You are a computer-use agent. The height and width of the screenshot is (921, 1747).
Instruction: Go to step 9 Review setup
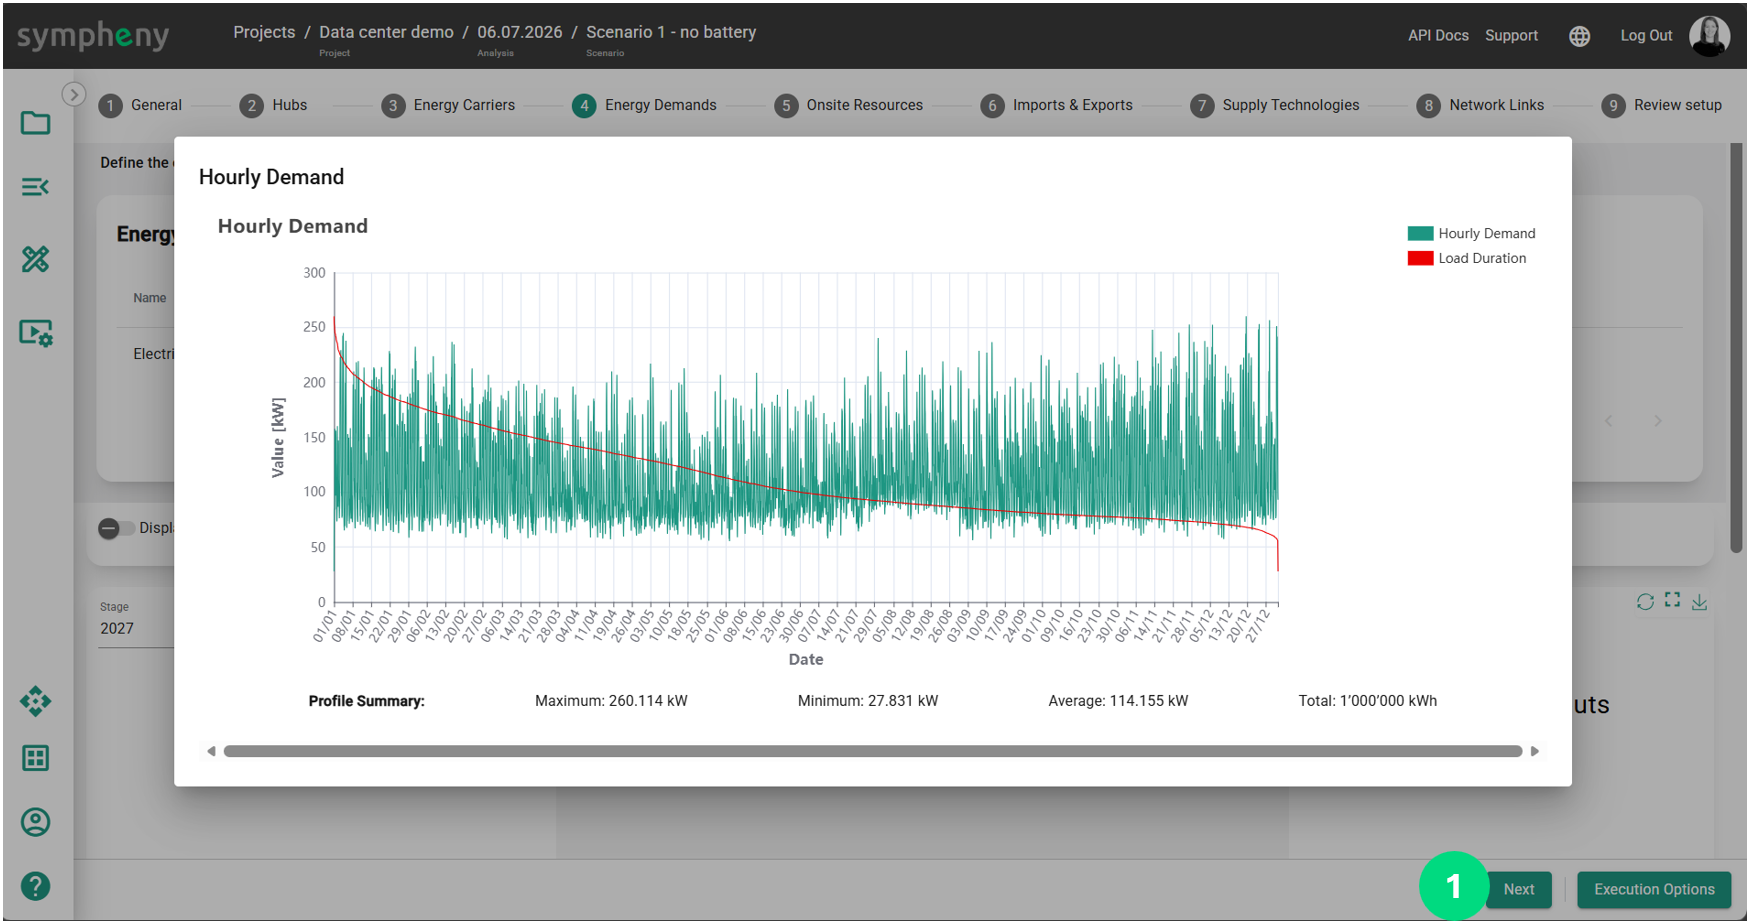(1661, 105)
